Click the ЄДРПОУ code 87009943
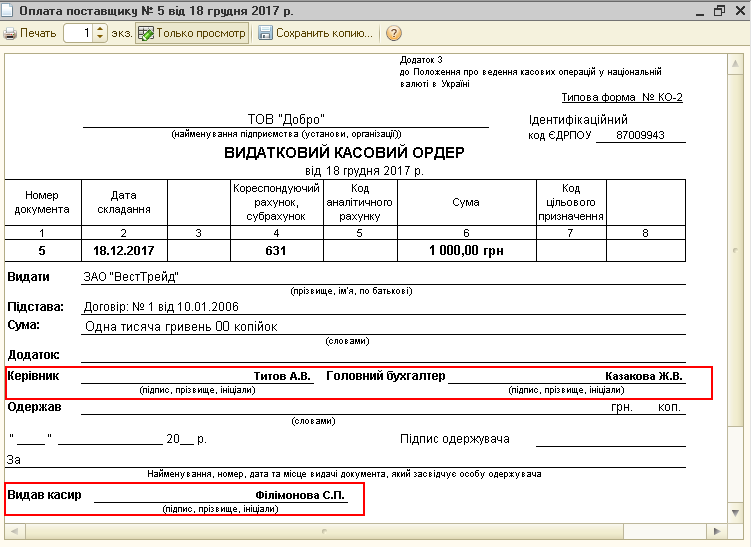 [640, 135]
